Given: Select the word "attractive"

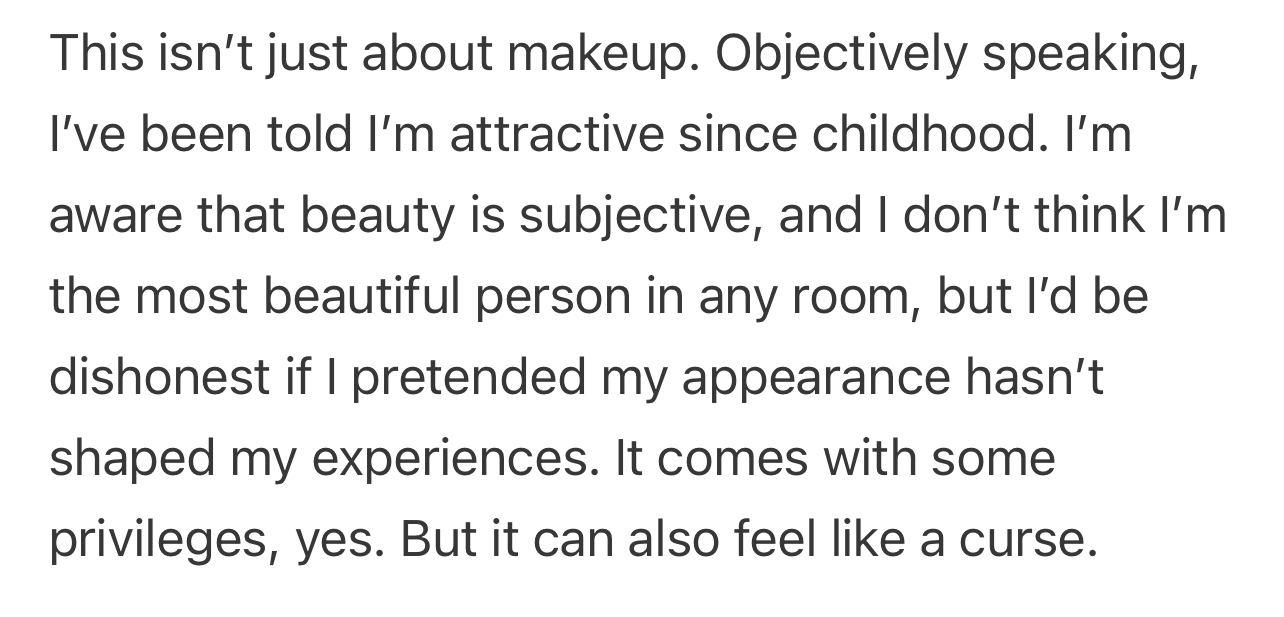Looking at the screenshot, I should pos(557,135).
